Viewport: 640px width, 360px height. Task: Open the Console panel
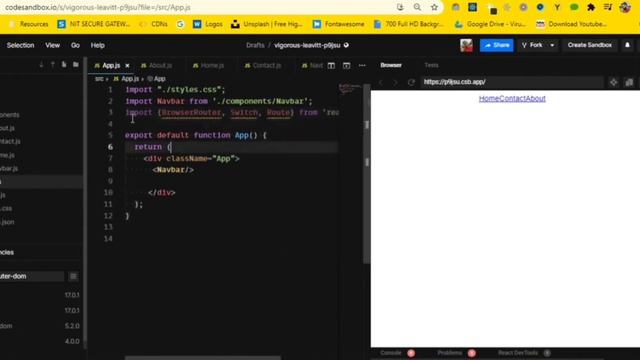point(391,353)
